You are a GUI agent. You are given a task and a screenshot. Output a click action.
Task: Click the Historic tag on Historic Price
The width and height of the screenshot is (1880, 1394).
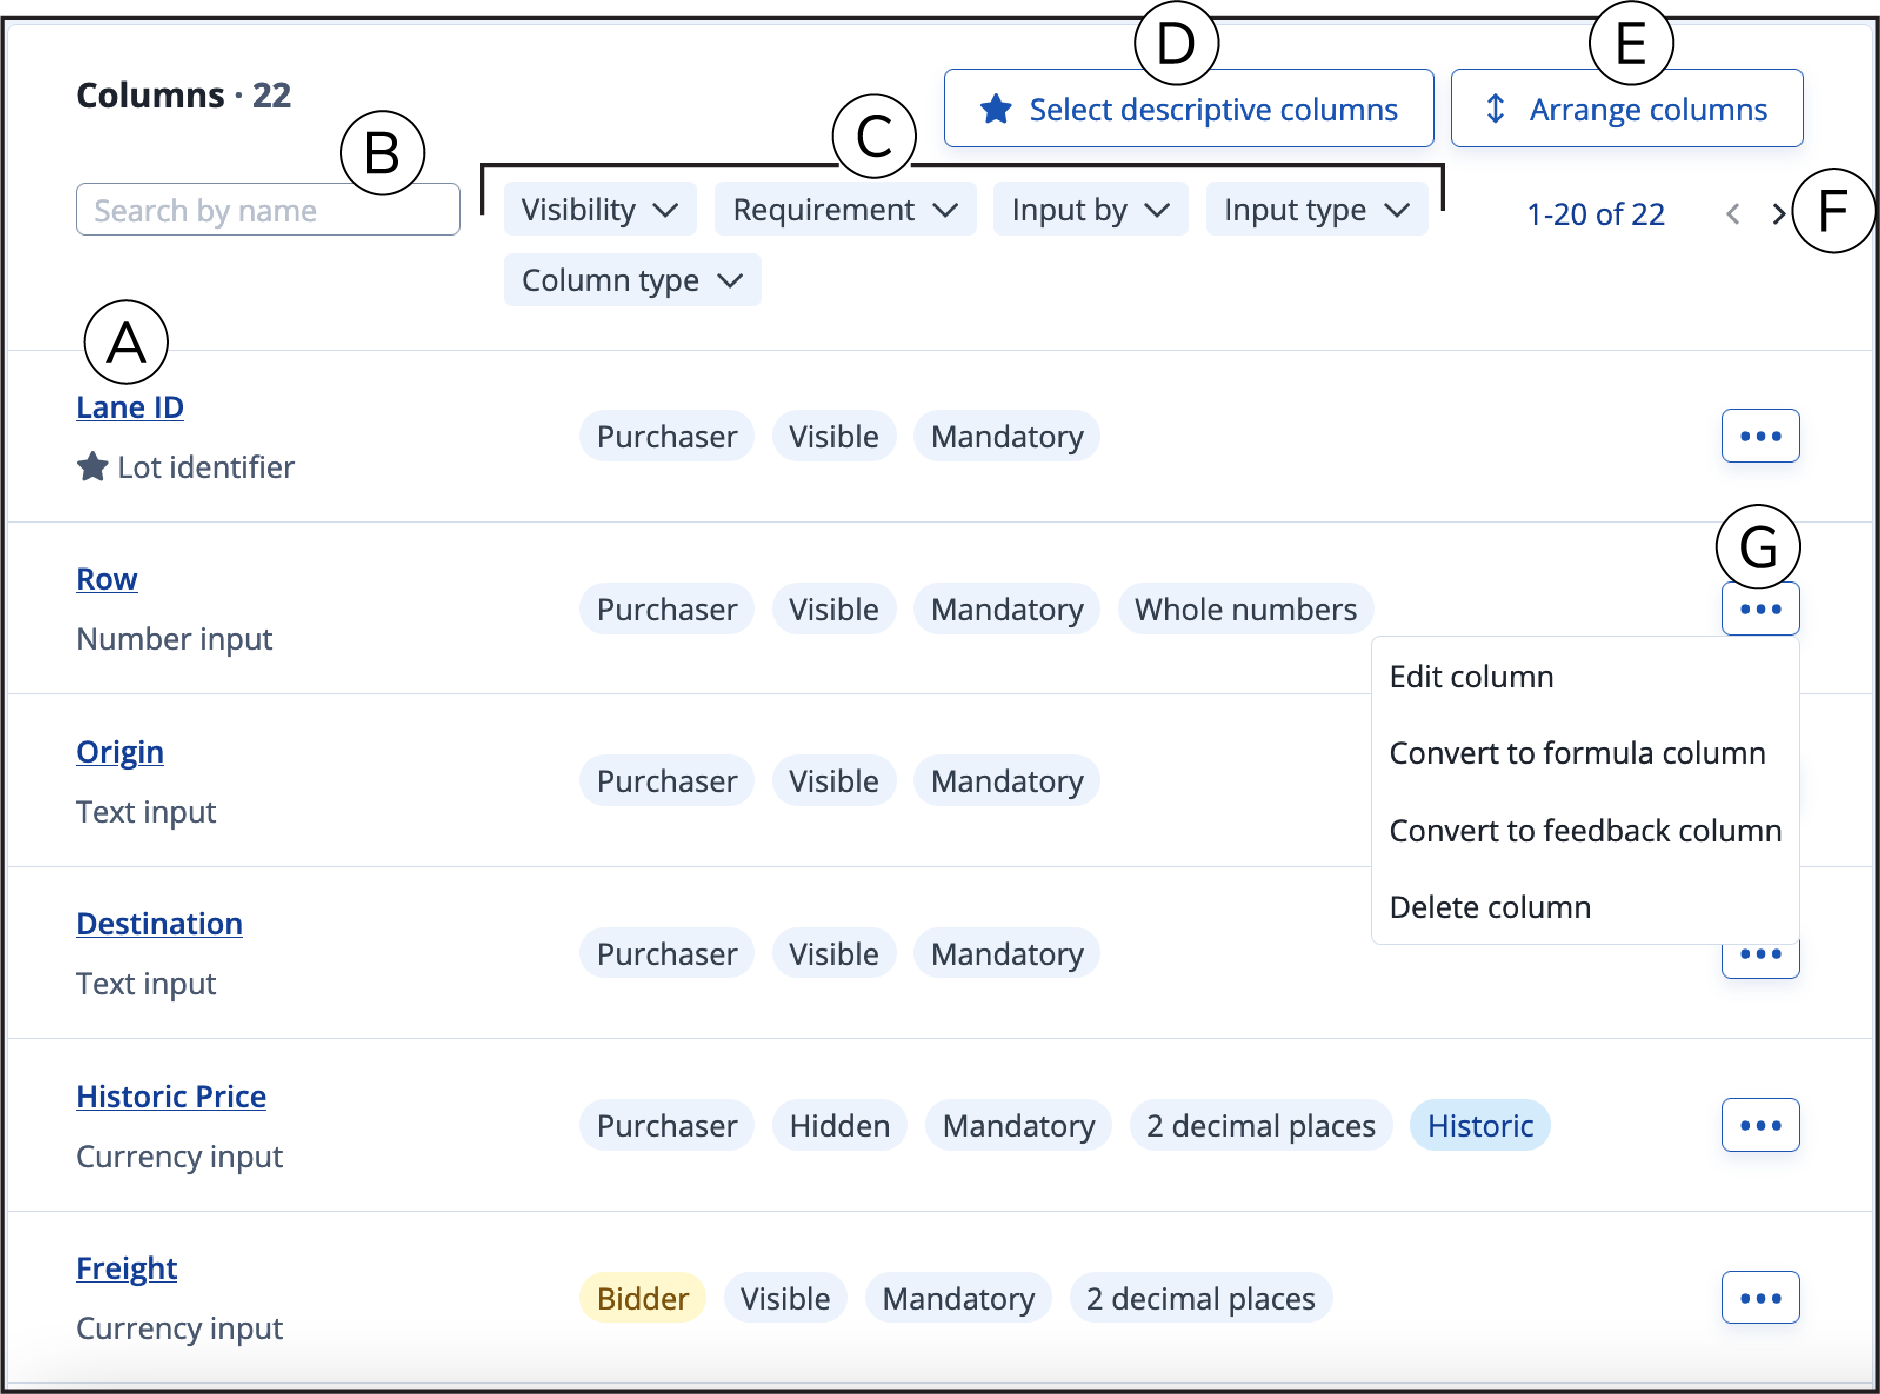click(x=1480, y=1126)
